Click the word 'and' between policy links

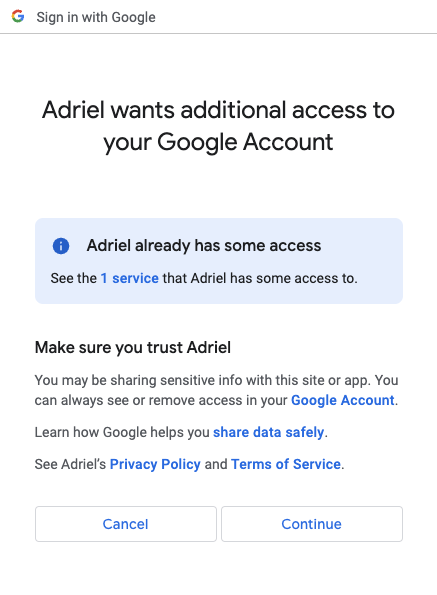[x=216, y=464]
